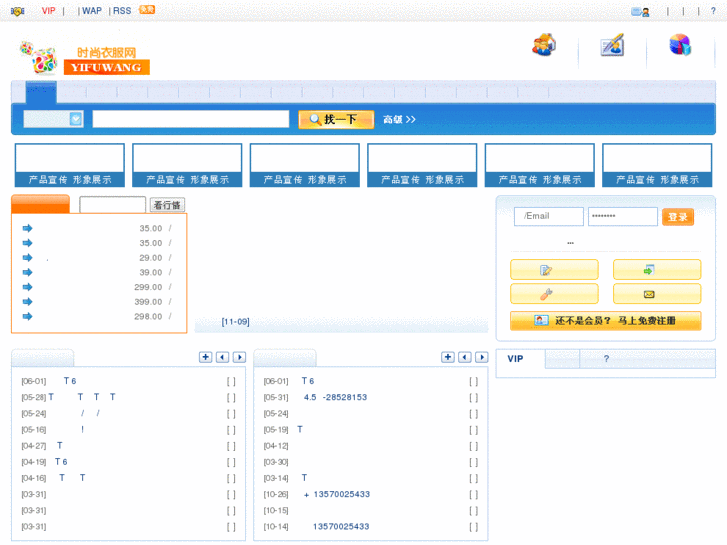Click the yellow free registration banner button

(605, 321)
